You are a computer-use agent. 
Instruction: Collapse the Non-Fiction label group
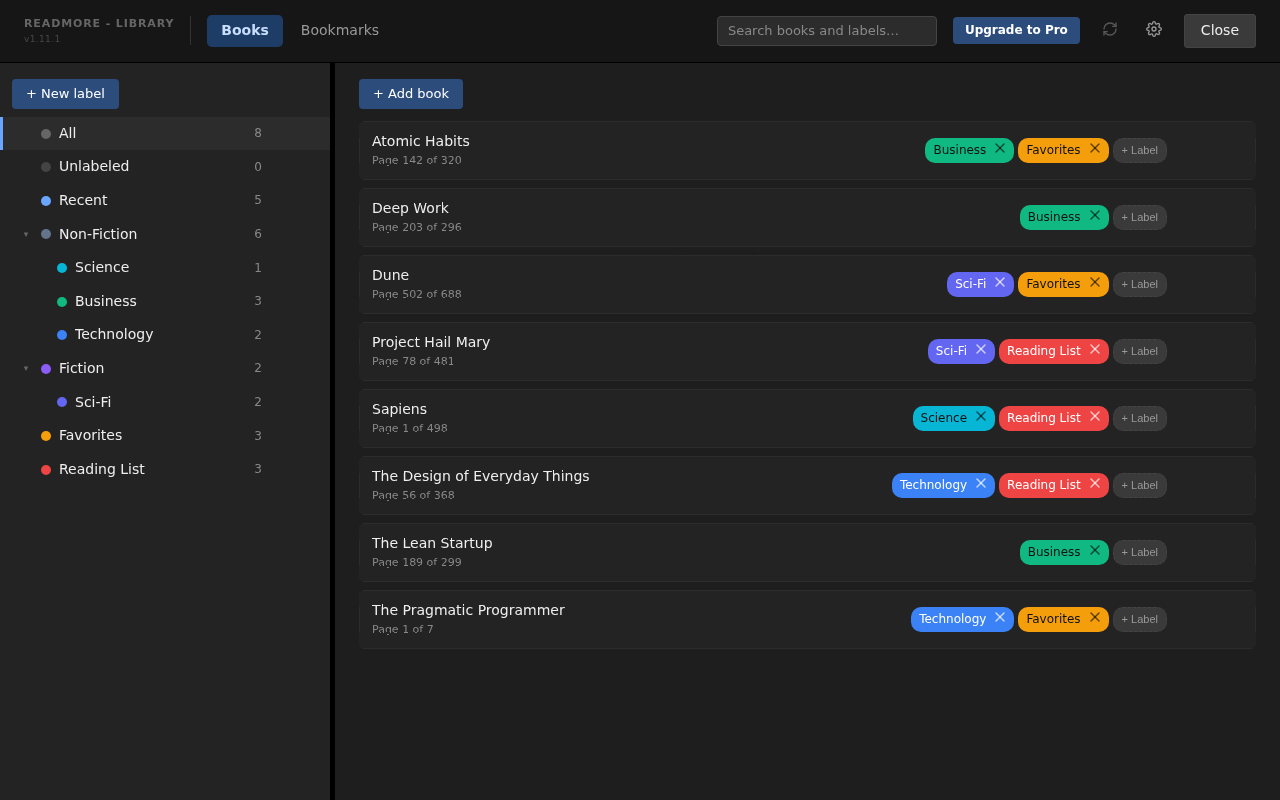(x=26, y=234)
